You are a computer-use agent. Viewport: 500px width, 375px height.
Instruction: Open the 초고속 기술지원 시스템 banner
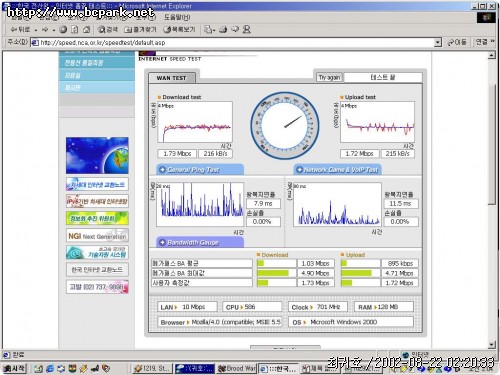pos(97,253)
